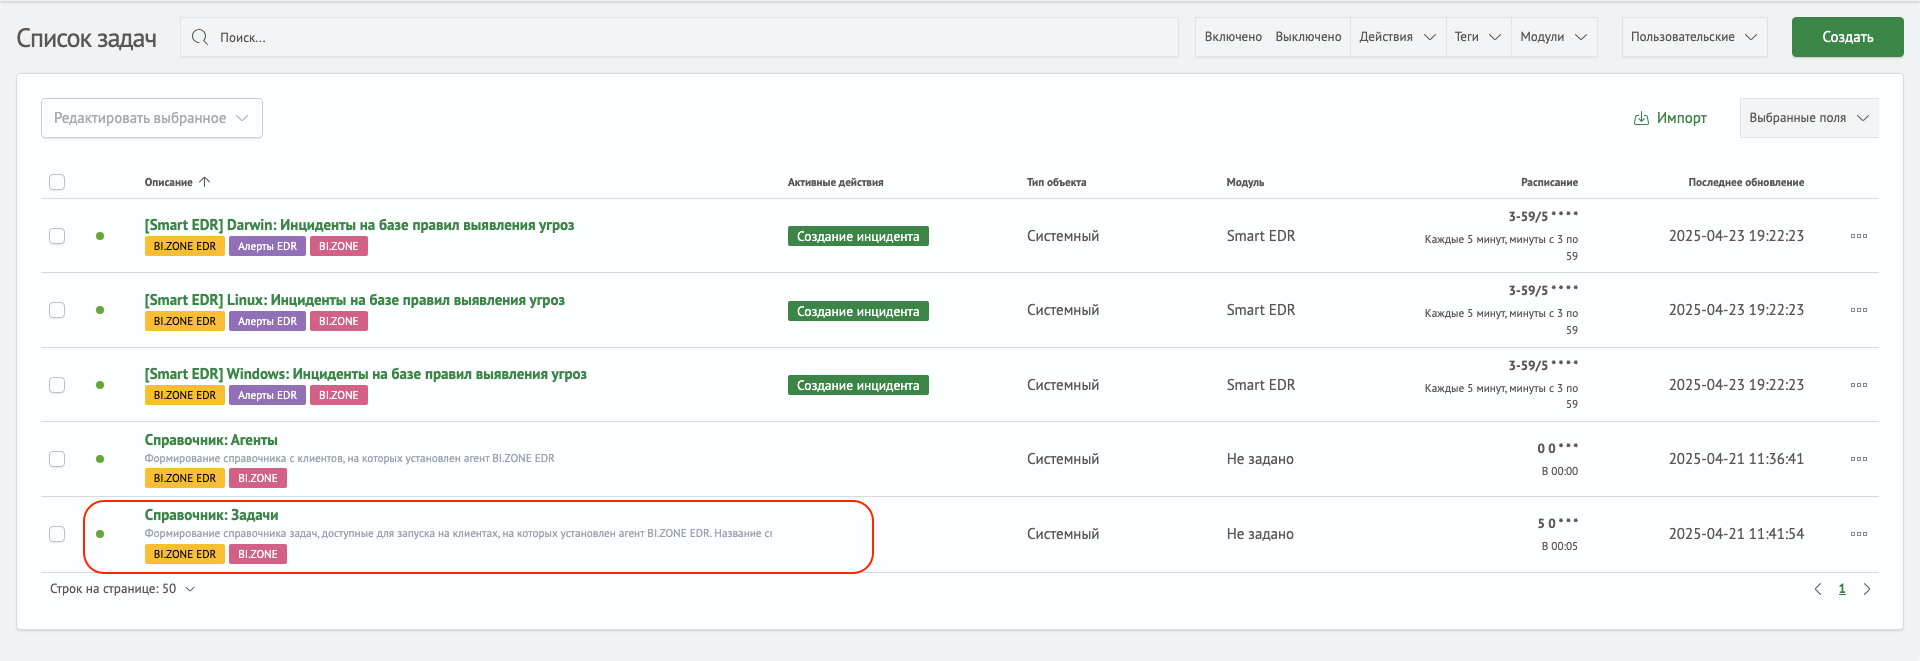This screenshot has height=661, width=1920.
Task: Click pink BI.ZONE tag on Darwin task
Action: pyautogui.click(x=339, y=246)
